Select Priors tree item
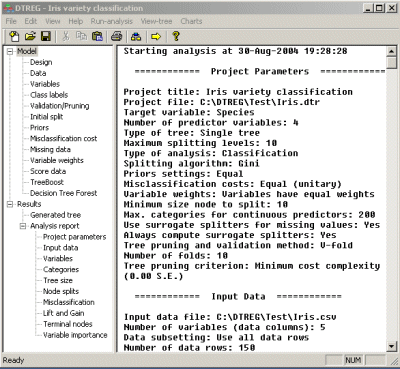Image resolution: width=400 pixels, height=369 pixels. [39, 128]
